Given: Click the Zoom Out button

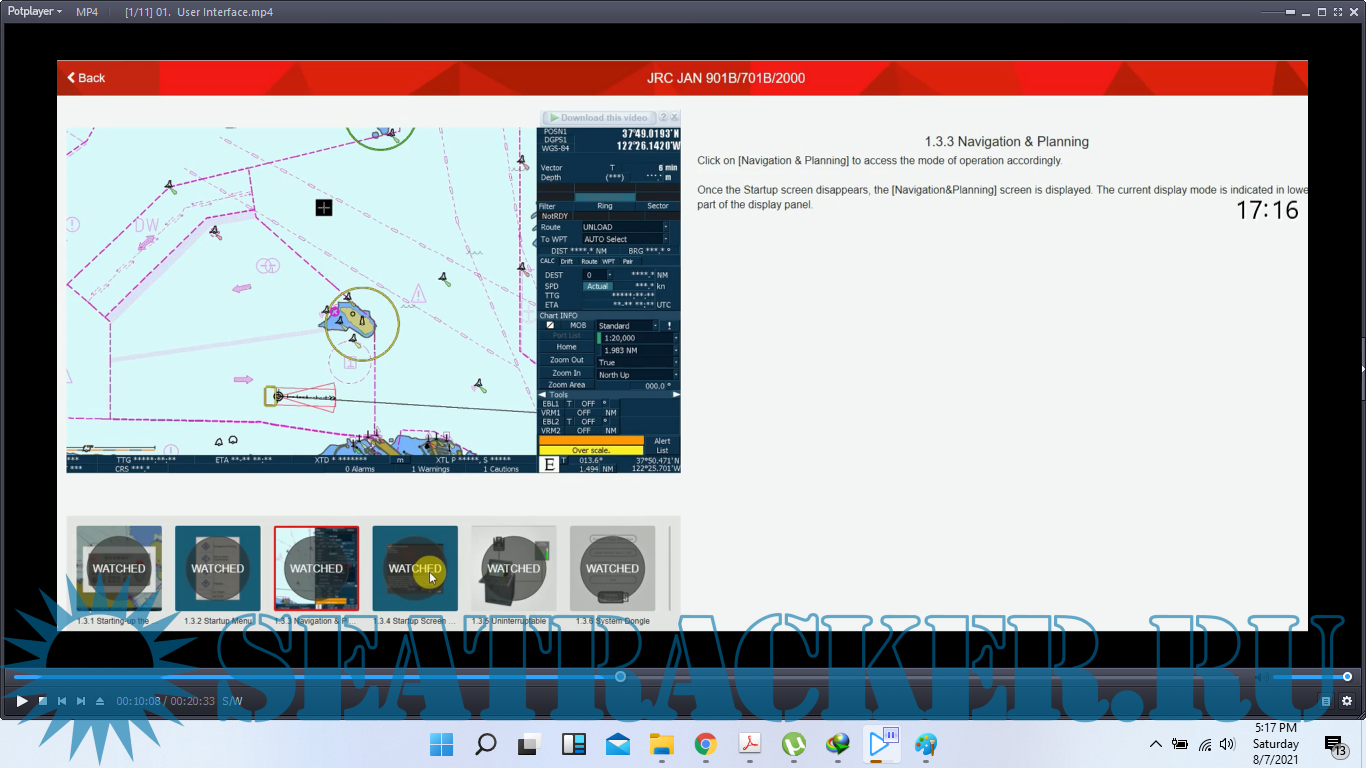Looking at the screenshot, I should point(566,360).
